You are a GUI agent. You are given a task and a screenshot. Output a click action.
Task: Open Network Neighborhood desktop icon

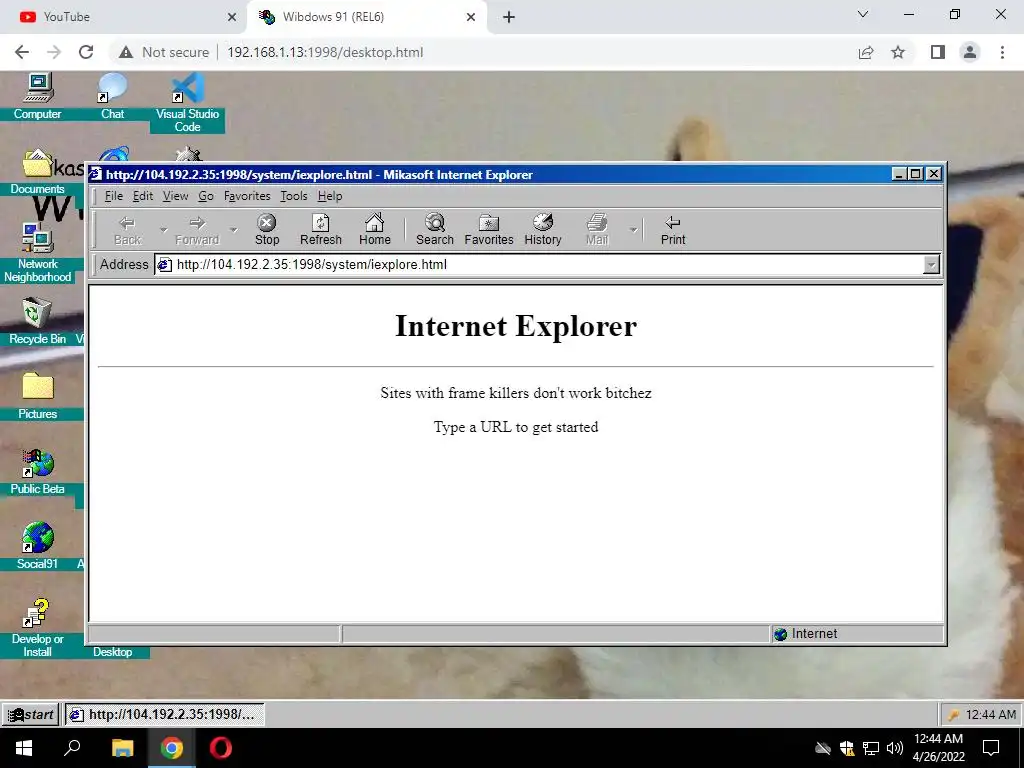[37, 253]
